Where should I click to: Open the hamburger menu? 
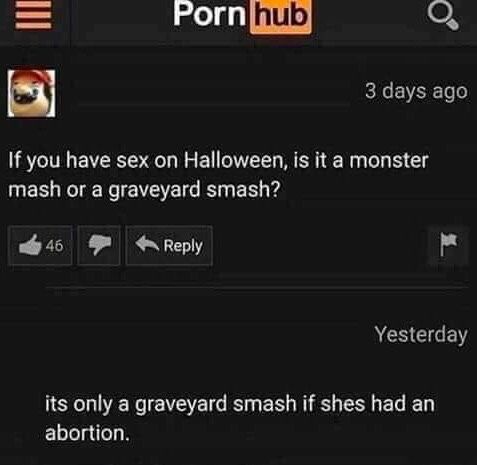[x=33, y=16]
